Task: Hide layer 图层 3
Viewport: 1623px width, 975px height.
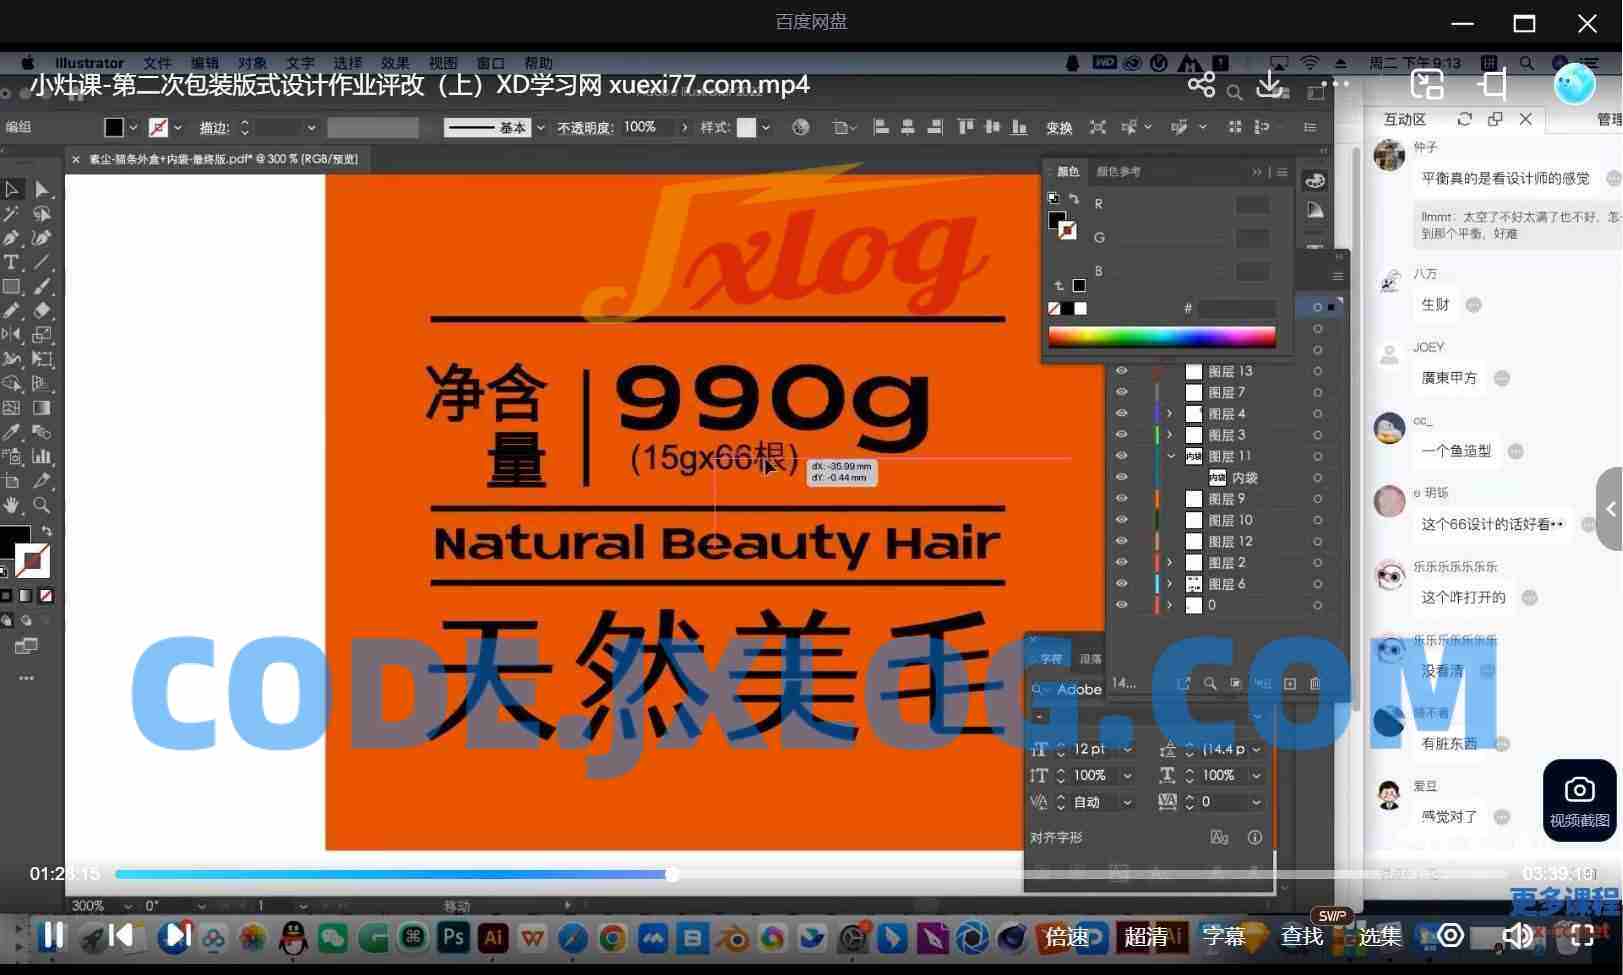Action: coord(1121,435)
